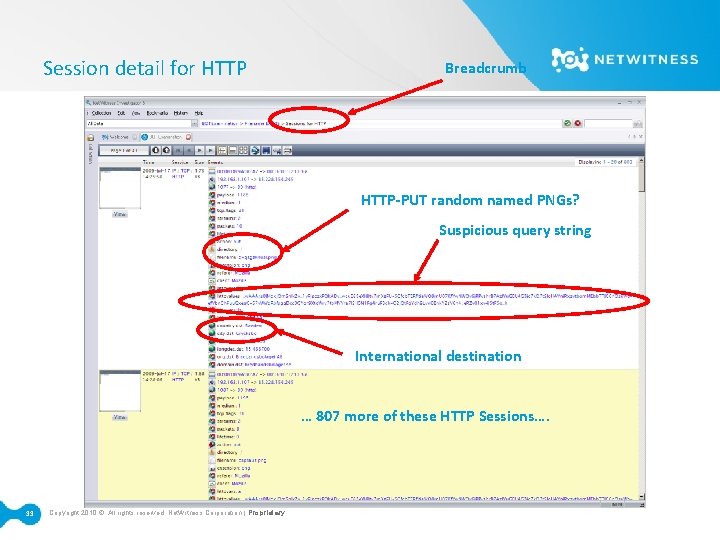
Task: Click the red stop icon beside the breadcrumb bar
Action: point(578,123)
